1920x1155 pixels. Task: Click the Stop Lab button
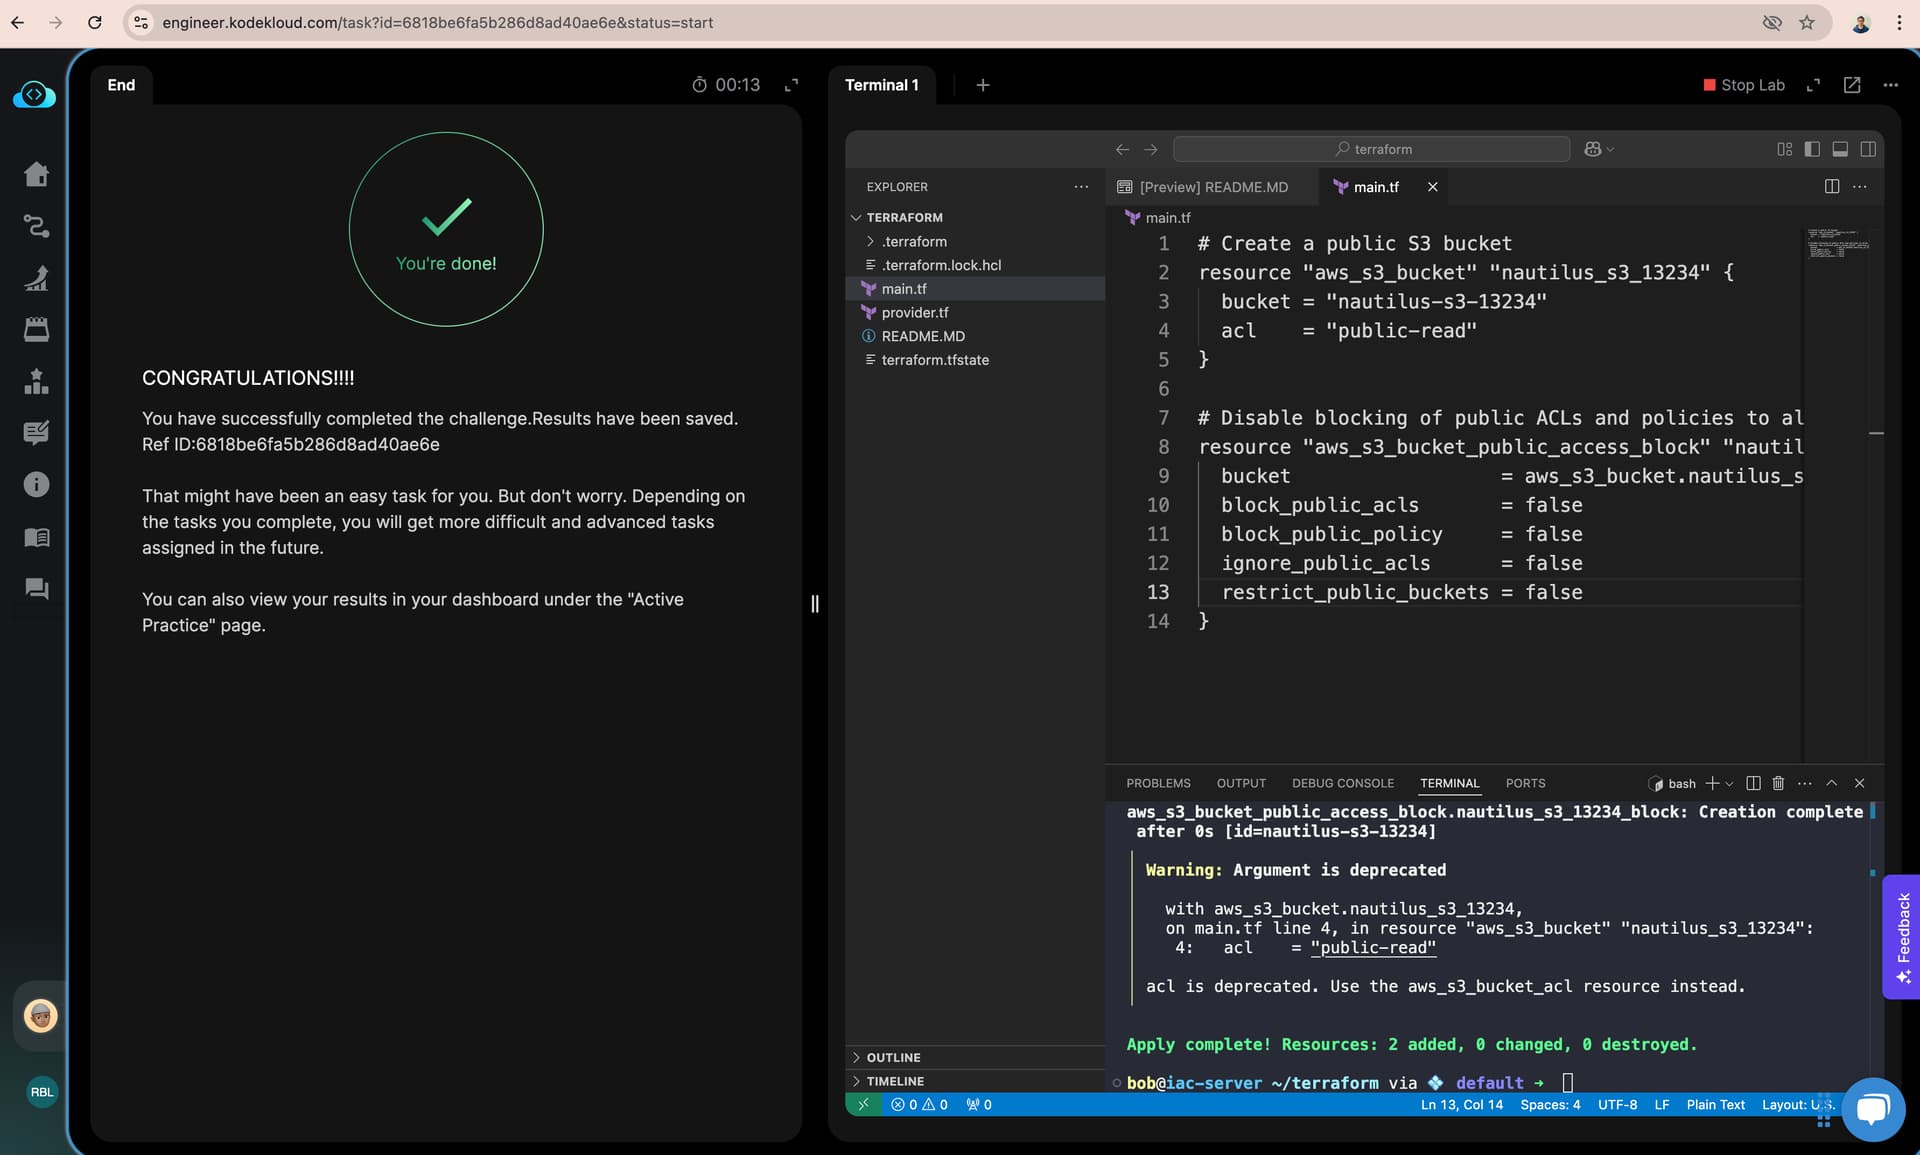tap(1744, 85)
